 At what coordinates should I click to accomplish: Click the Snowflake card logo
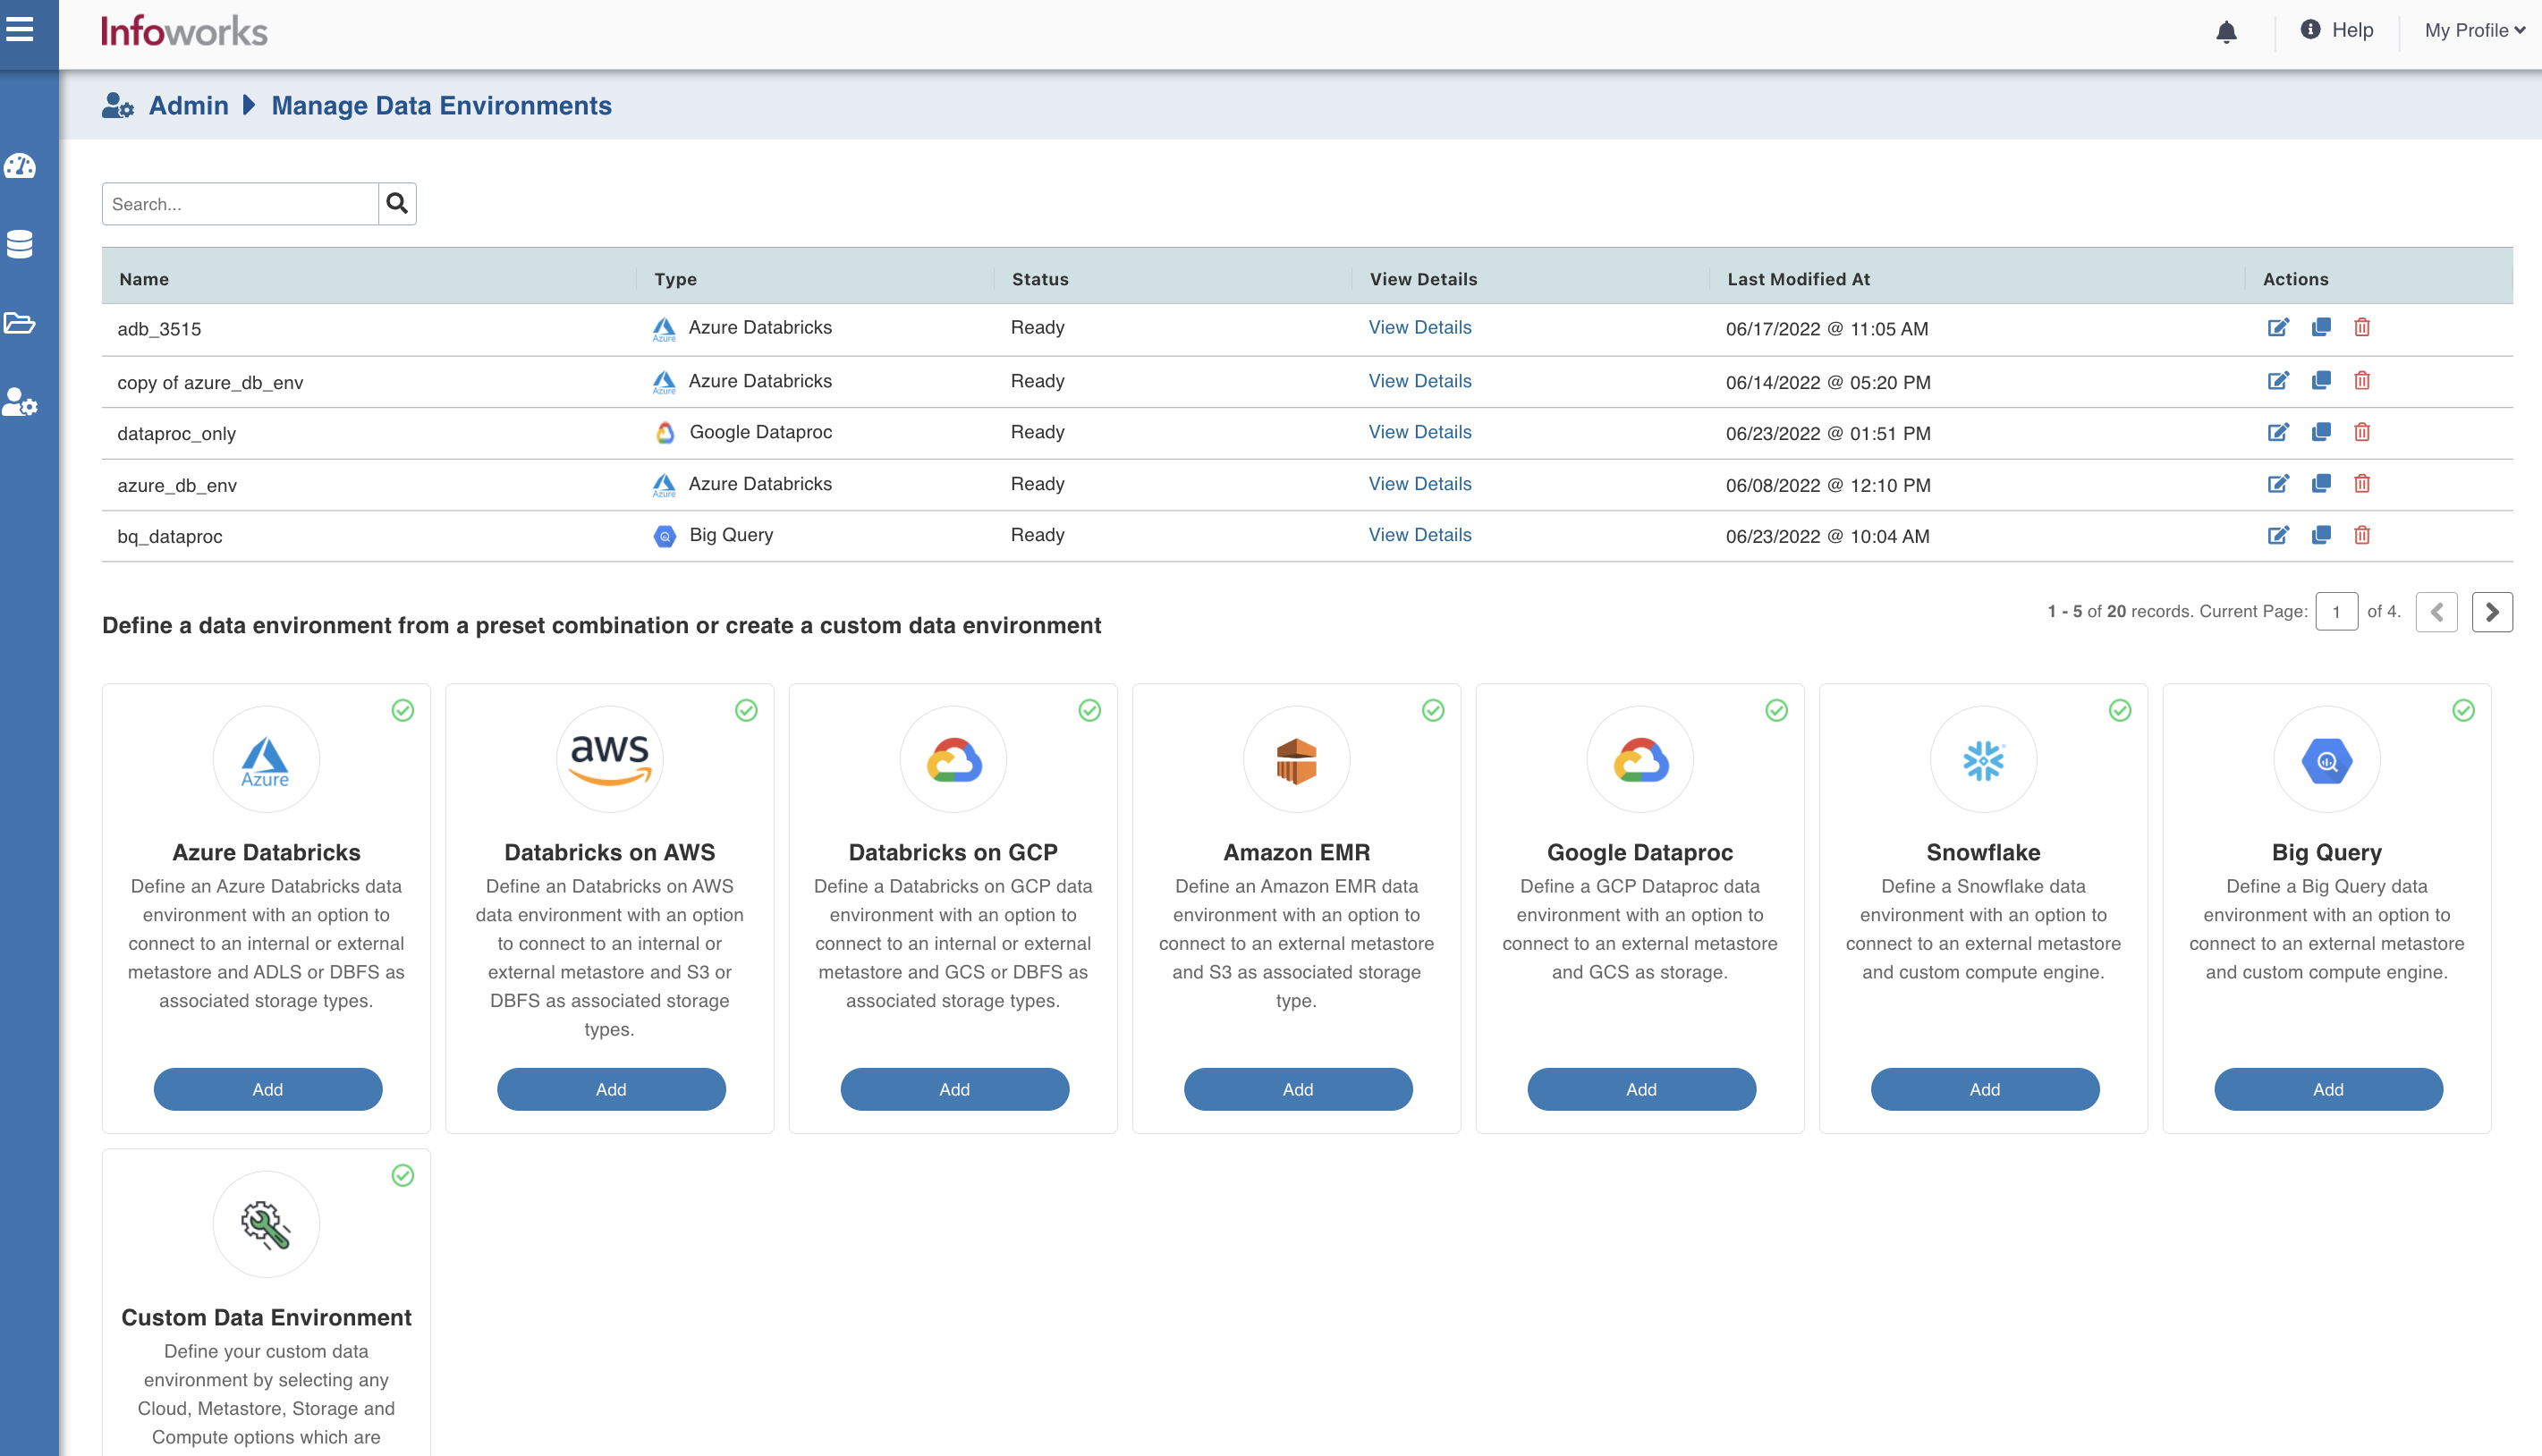point(1983,760)
